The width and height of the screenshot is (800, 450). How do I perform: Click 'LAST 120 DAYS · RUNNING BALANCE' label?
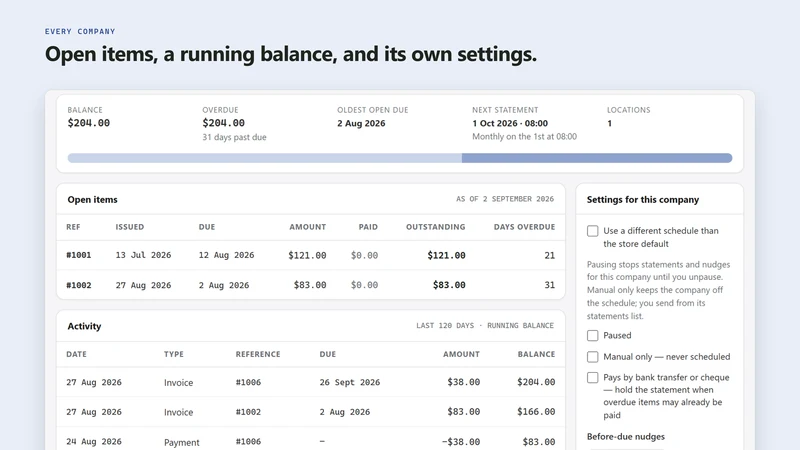[x=485, y=326]
